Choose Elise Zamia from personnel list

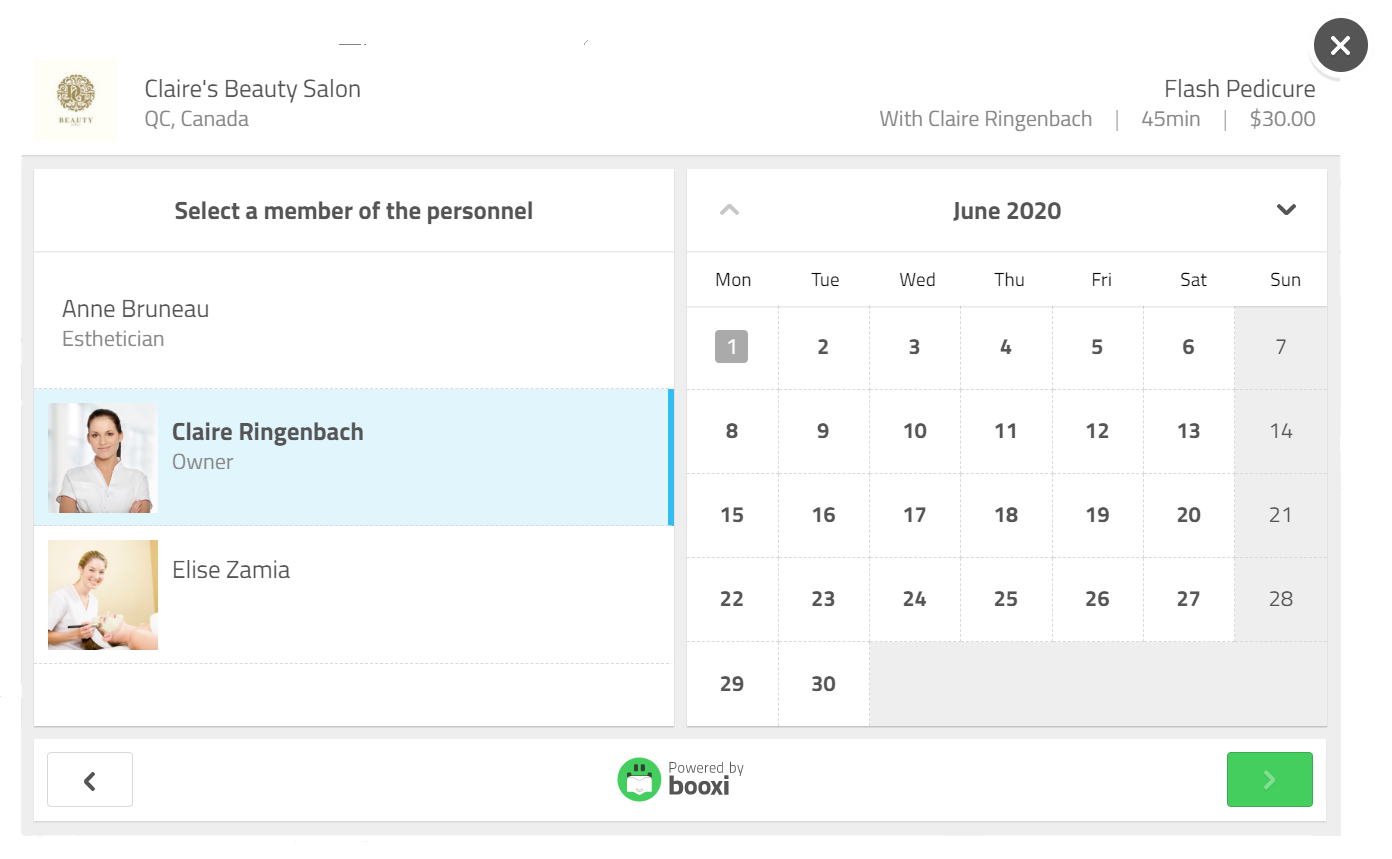point(354,595)
